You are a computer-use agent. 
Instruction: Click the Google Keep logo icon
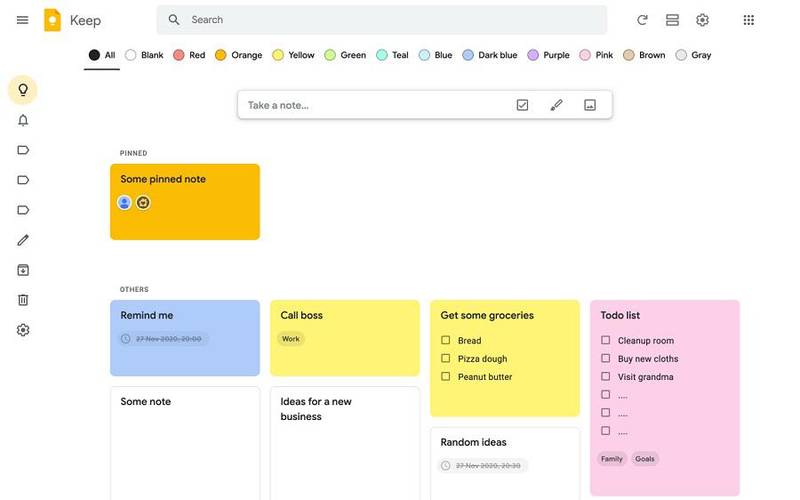tap(52, 20)
